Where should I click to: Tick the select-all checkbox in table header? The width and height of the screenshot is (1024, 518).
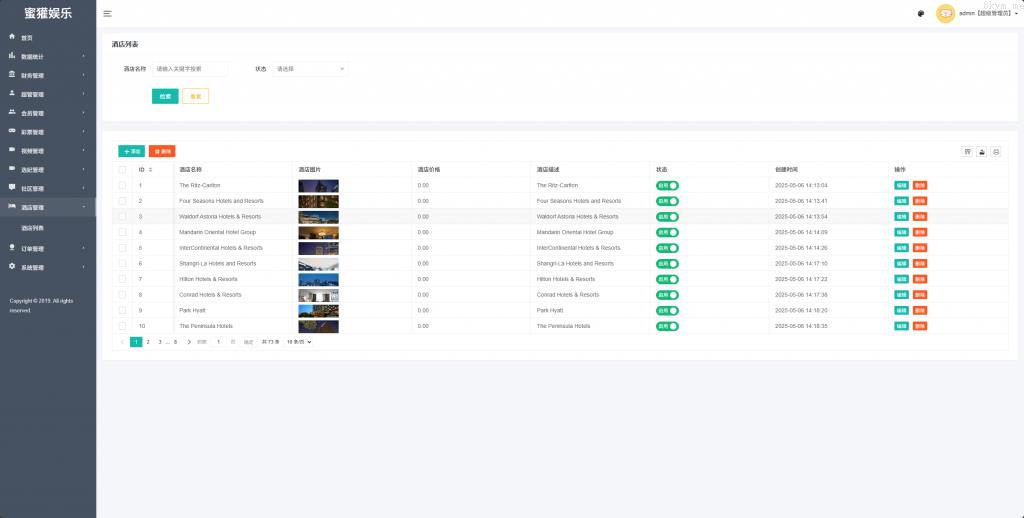[x=123, y=170]
